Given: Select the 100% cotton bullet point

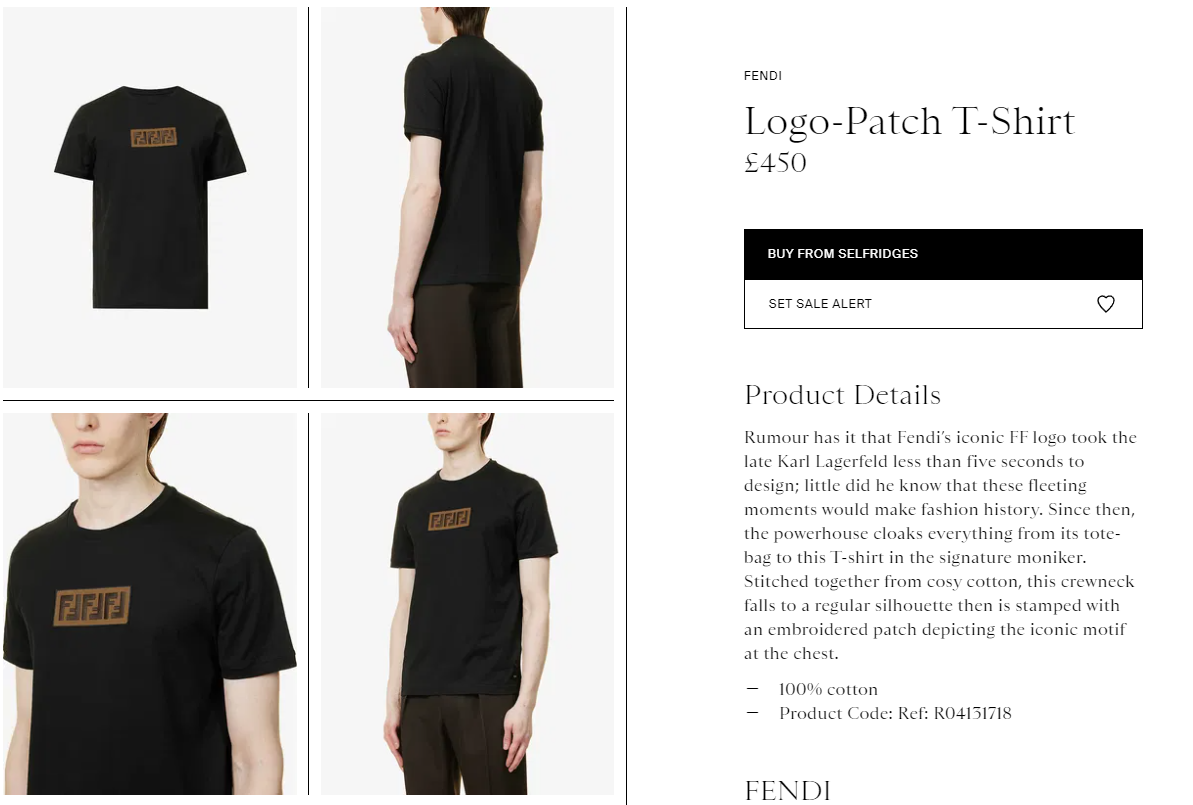Looking at the screenshot, I should 828,689.
